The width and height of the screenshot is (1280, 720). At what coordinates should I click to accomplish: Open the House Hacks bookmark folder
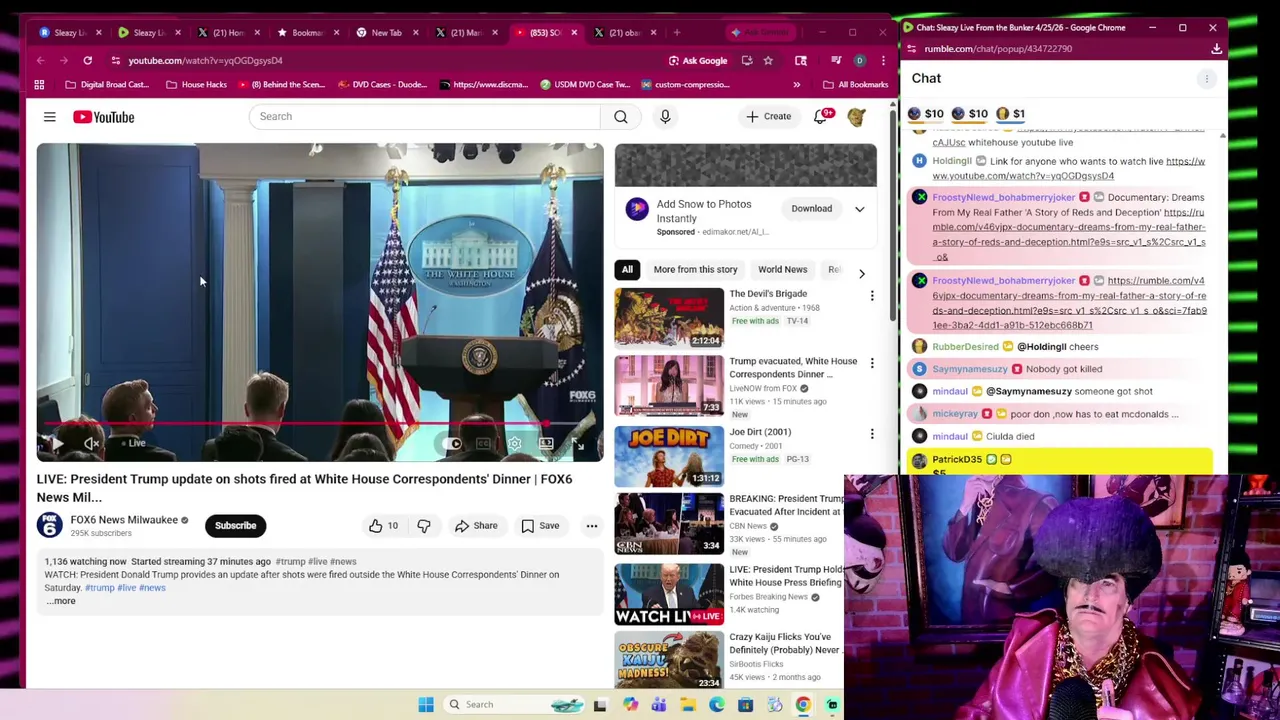tap(196, 85)
